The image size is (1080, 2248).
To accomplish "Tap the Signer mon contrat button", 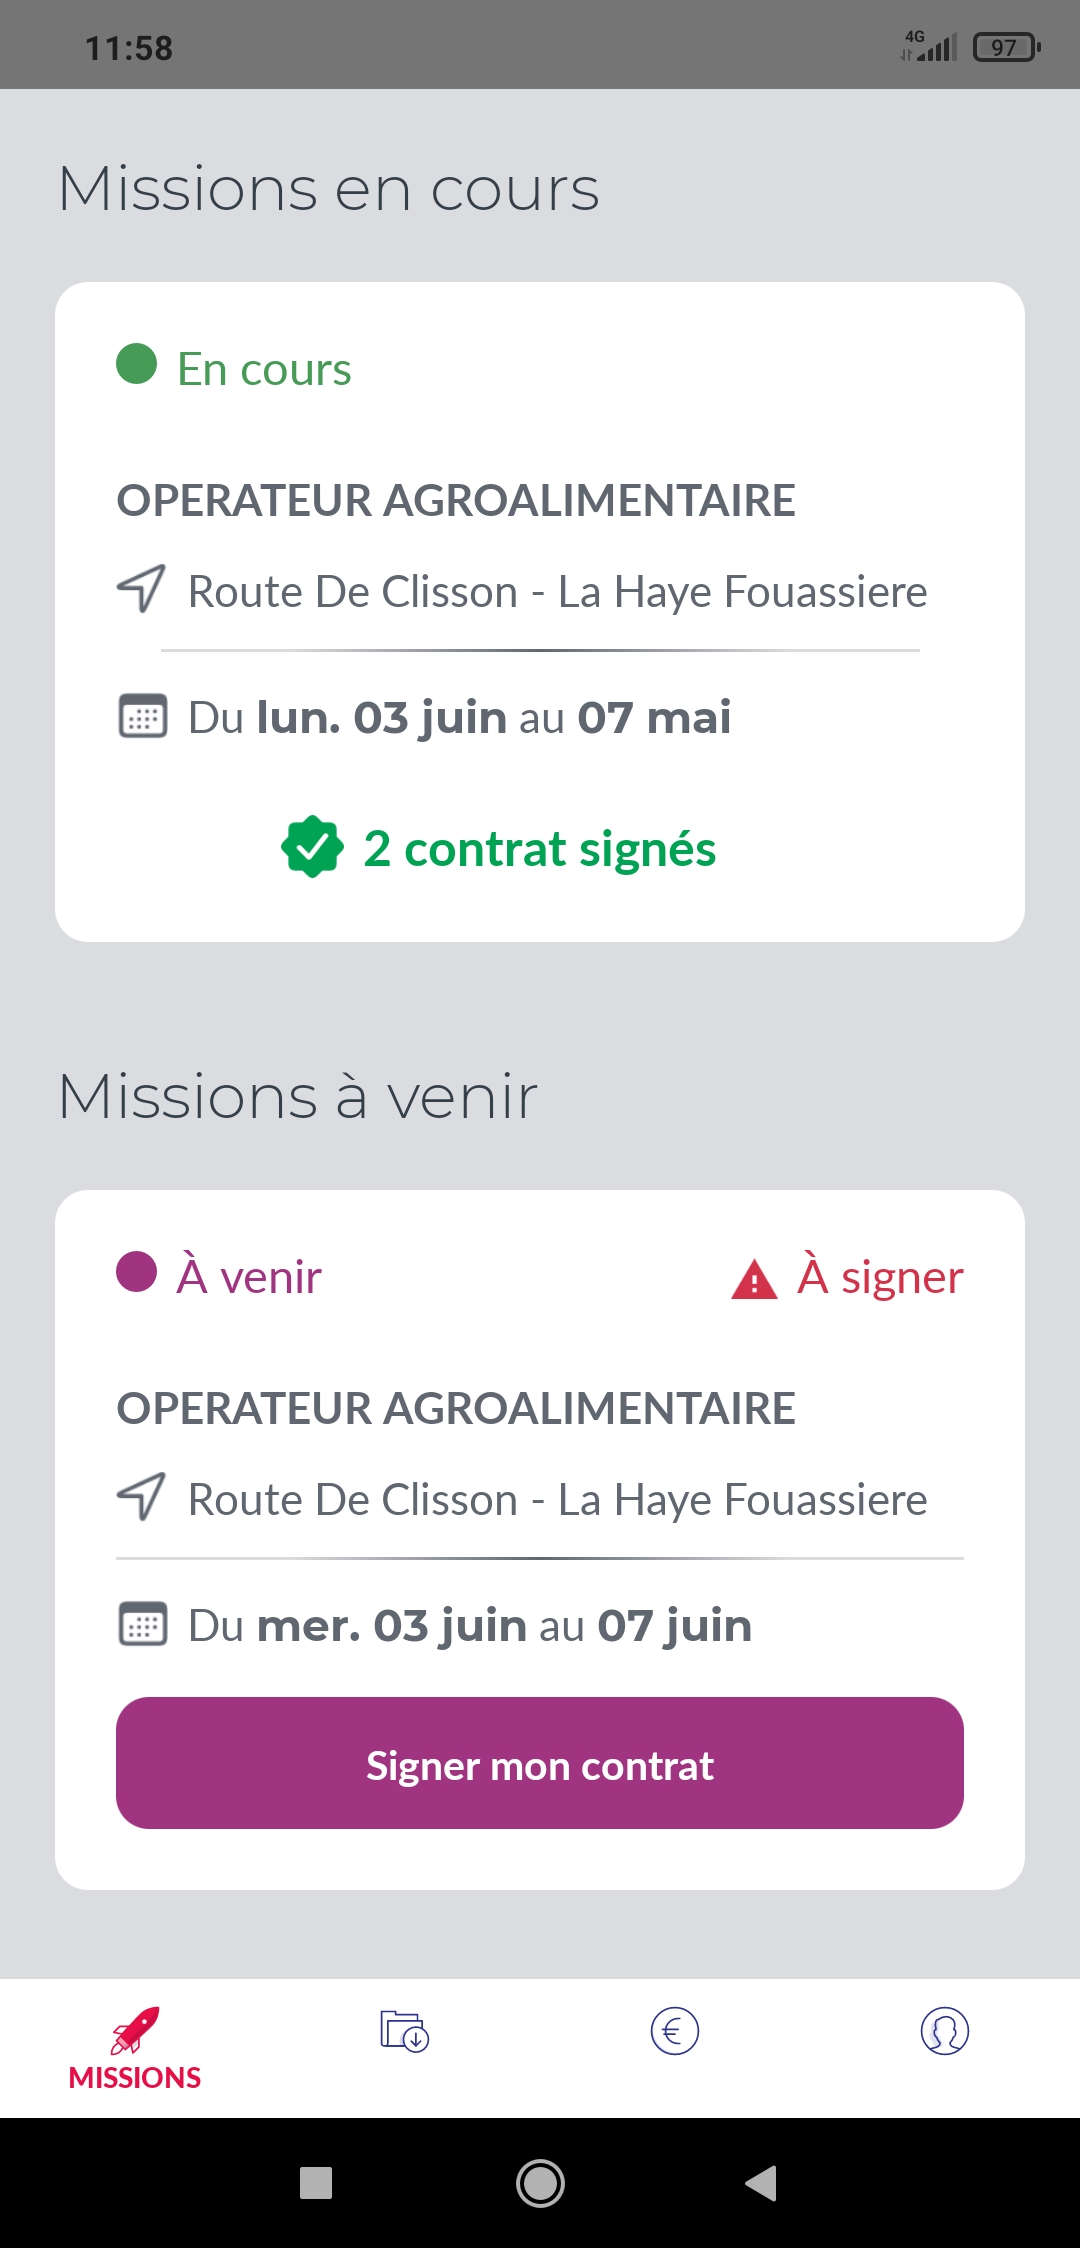I will click(540, 1763).
